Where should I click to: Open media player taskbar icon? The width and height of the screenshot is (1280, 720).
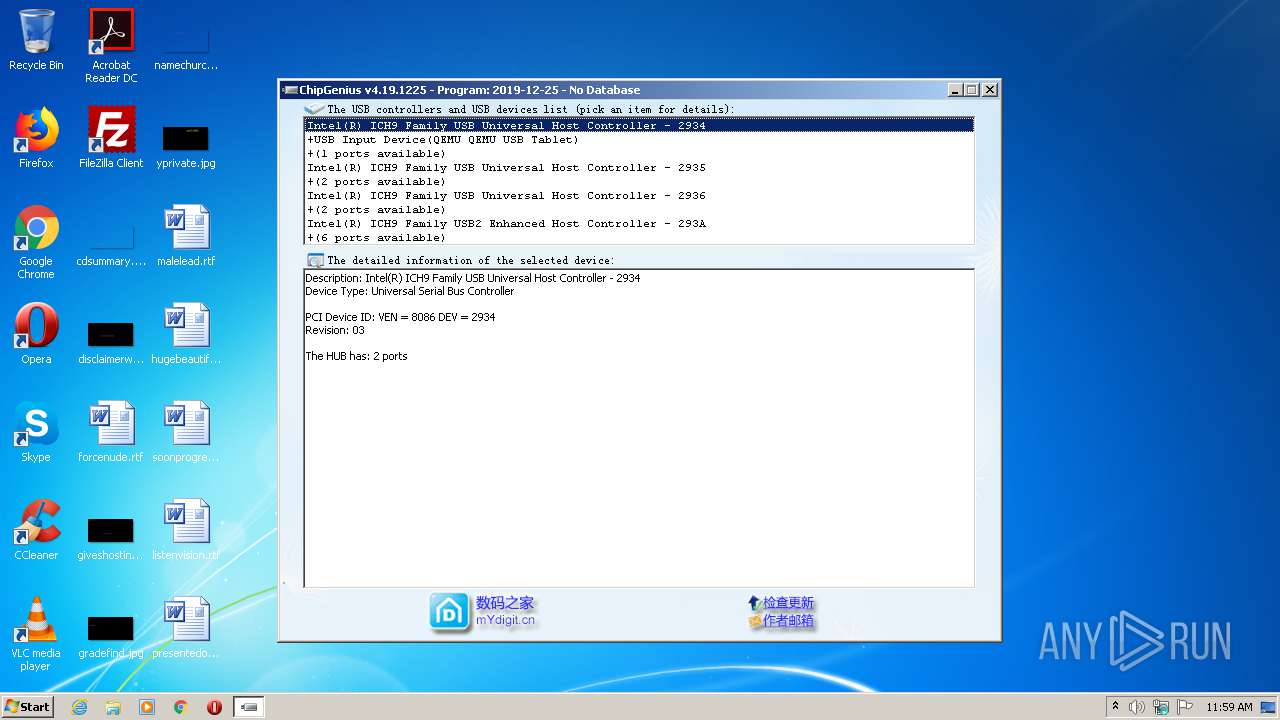(x=147, y=707)
